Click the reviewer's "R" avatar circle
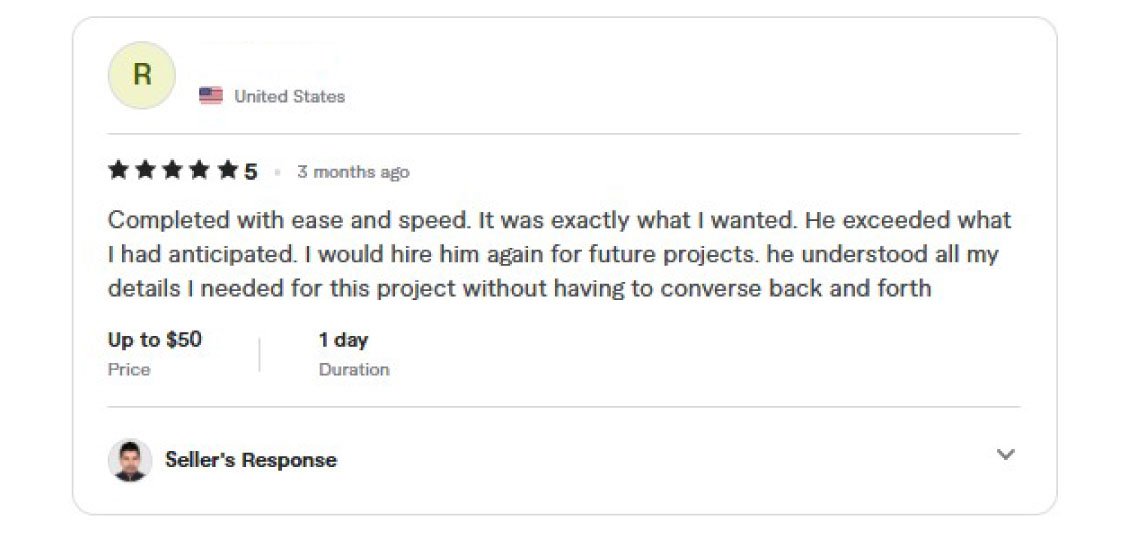The image size is (1127, 535). point(142,76)
